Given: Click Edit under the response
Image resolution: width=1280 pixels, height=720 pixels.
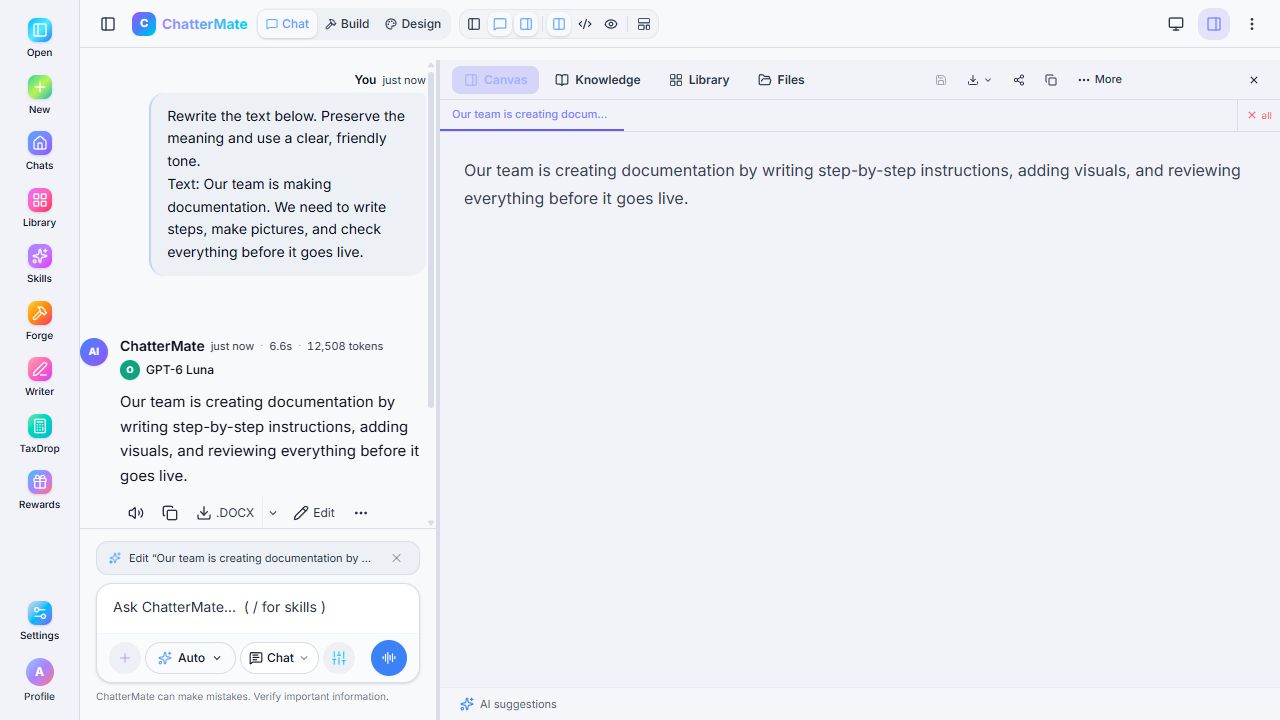Looking at the screenshot, I should click(314, 513).
